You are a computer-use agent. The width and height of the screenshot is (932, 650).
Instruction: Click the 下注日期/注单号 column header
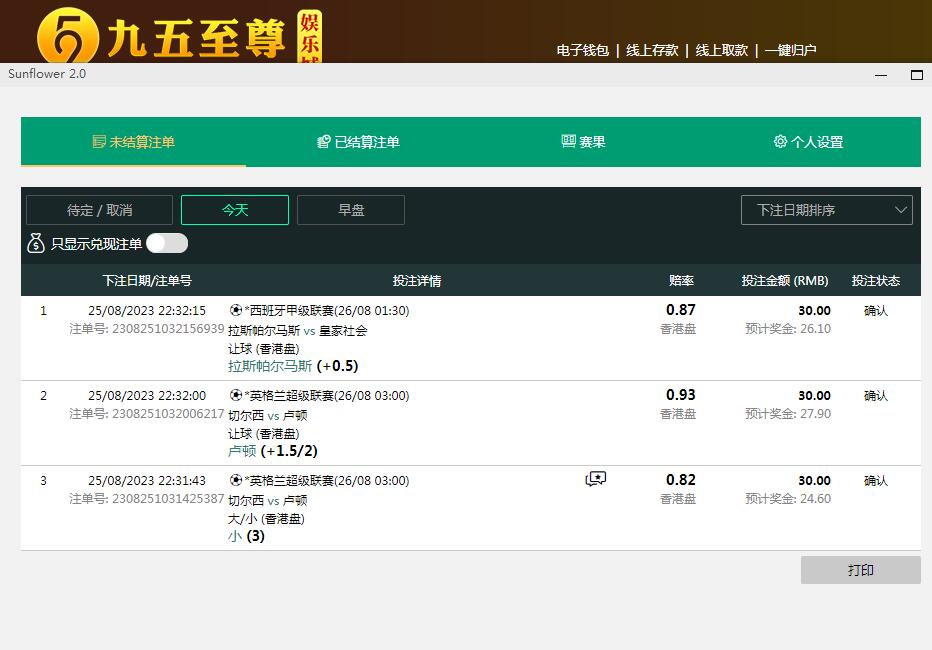(x=147, y=280)
